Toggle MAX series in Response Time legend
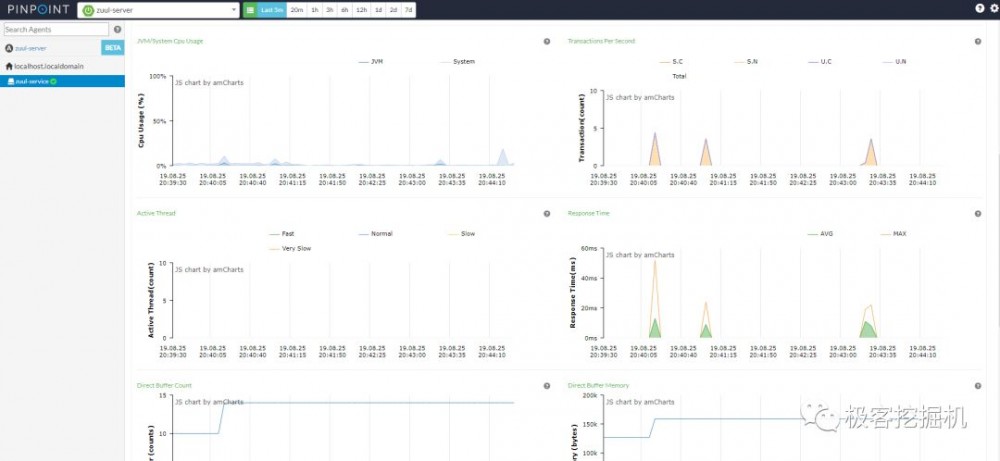 [894, 234]
